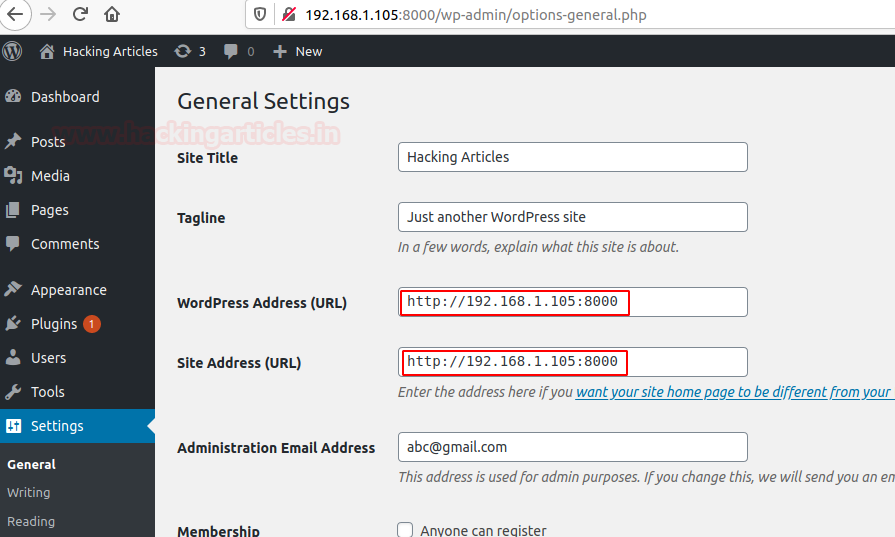Screen dimensions: 895x537
Task: Open the Reading settings submenu
Action: tap(31, 522)
